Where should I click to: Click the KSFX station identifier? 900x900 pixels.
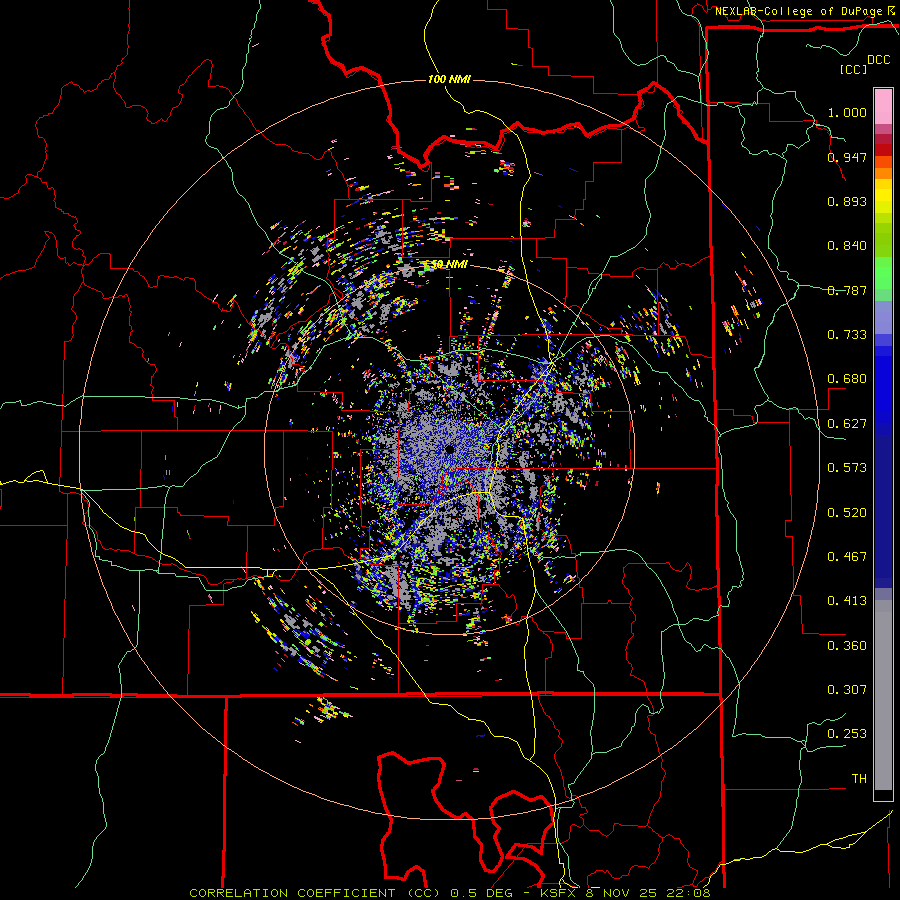[x=560, y=893]
